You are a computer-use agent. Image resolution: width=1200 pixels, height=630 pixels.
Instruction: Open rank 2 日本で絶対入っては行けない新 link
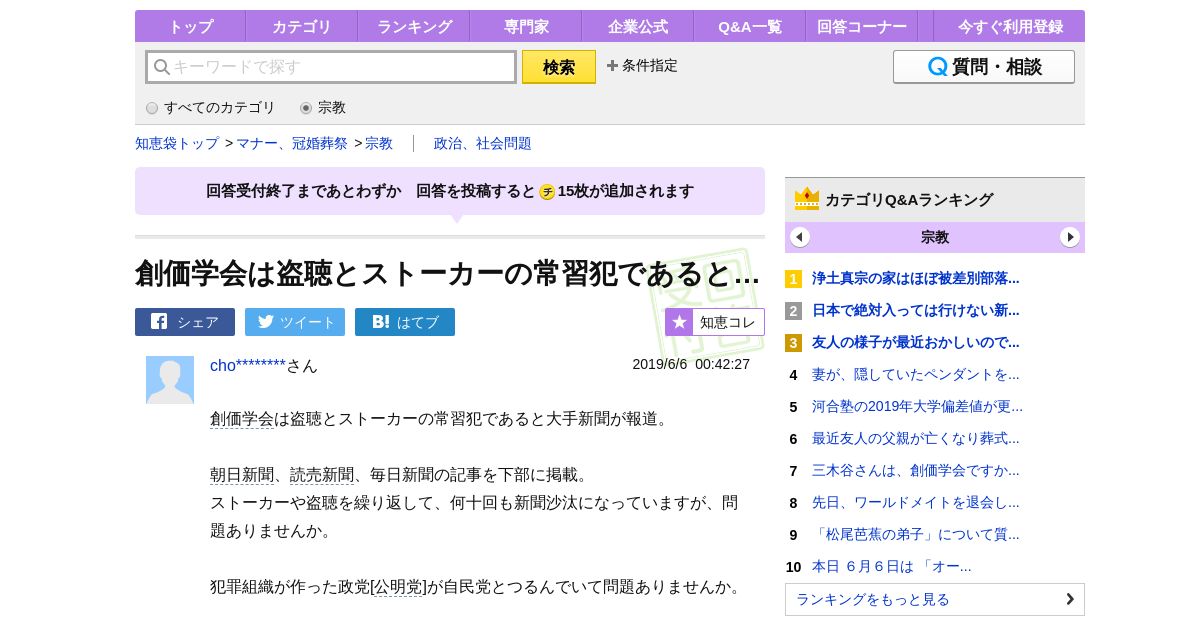(x=916, y=311)
